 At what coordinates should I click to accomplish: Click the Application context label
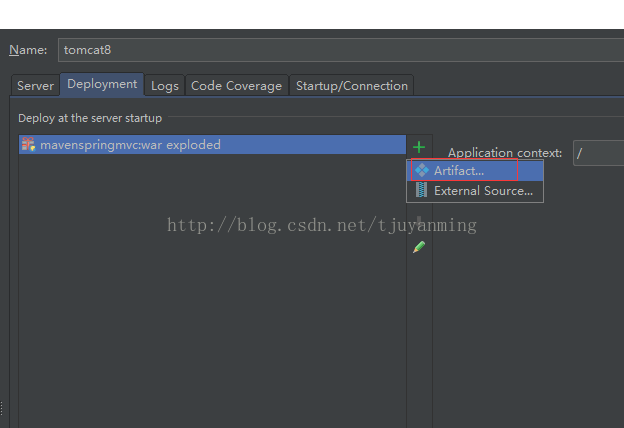[x=504, y=153]
